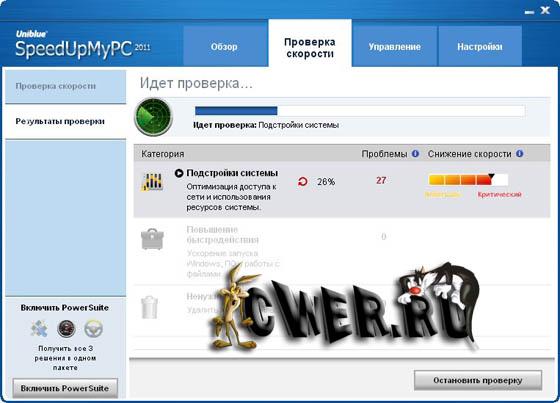Click the steering wheel PowerSuite icon
Screen dimensions: 560x403
[x=94, y=329]
